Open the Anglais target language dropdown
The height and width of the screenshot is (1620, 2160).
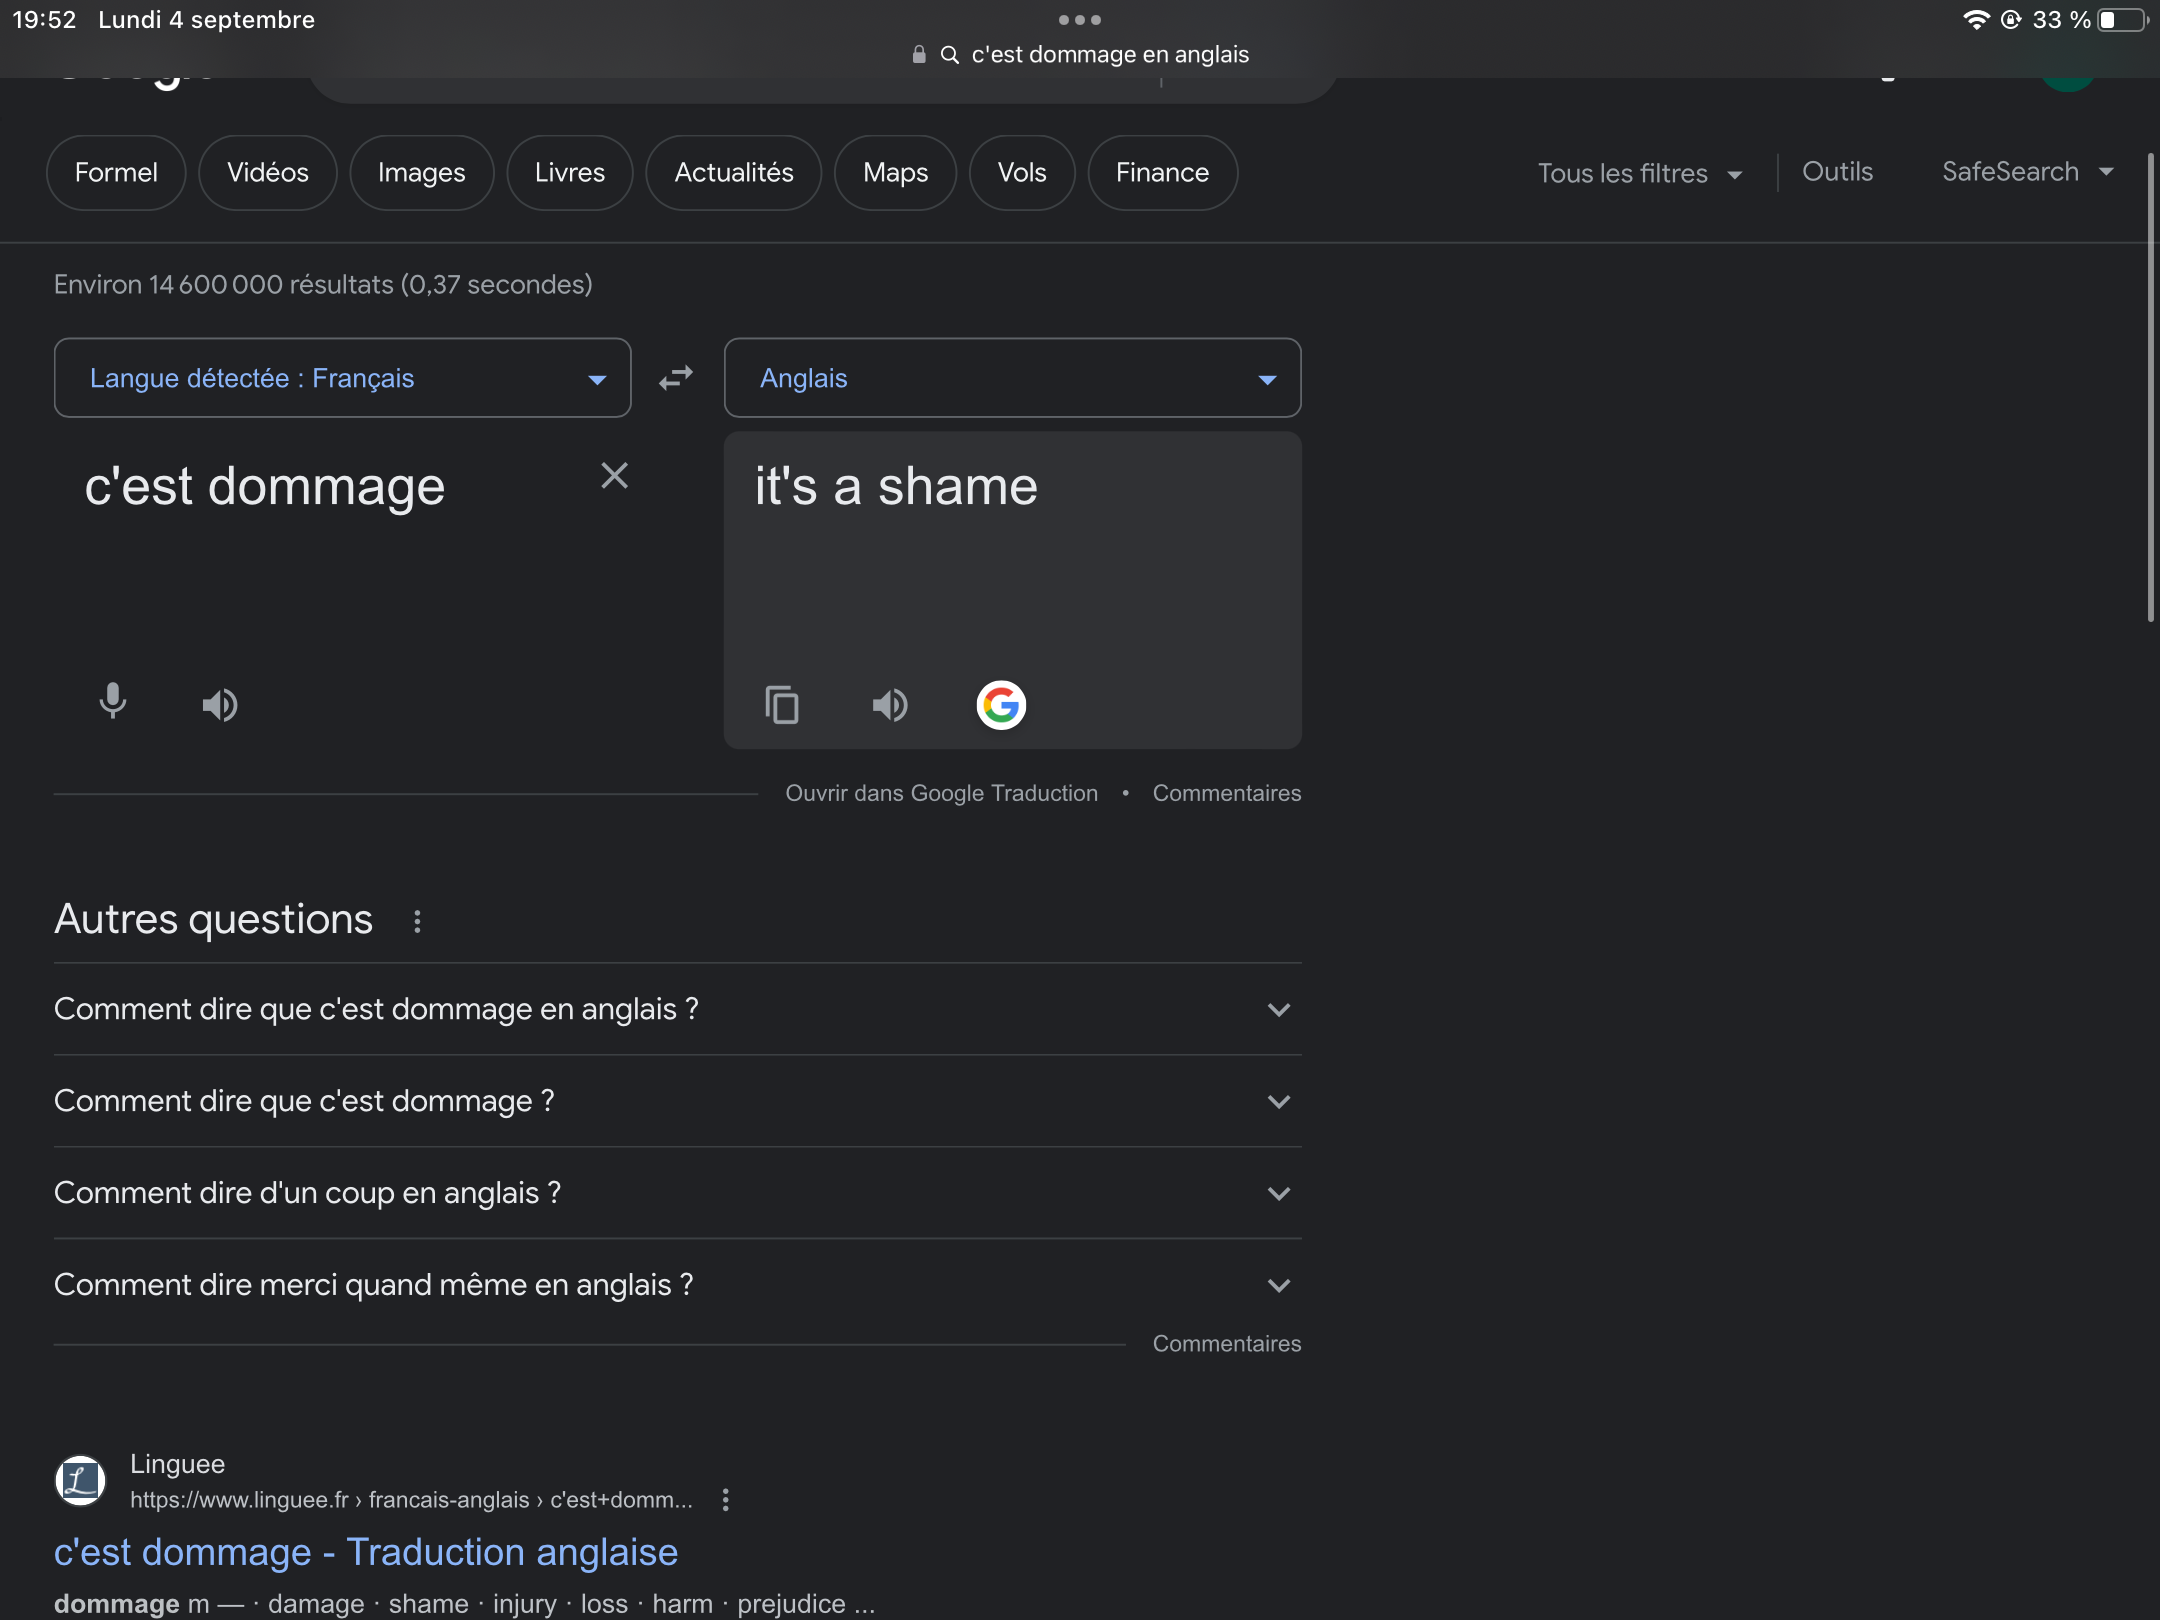pos(1012,378)
